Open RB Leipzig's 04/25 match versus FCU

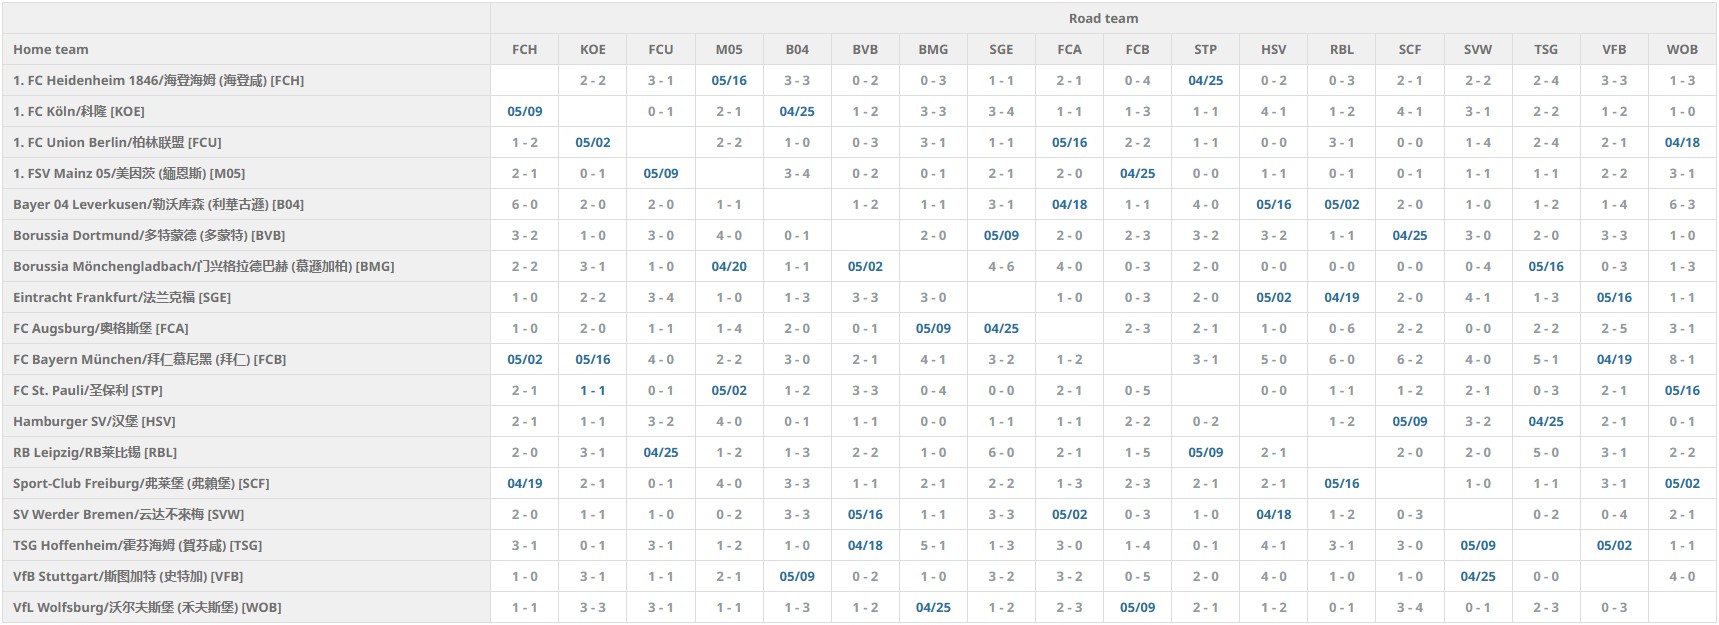pyautogui.click(x=660, y=452)
